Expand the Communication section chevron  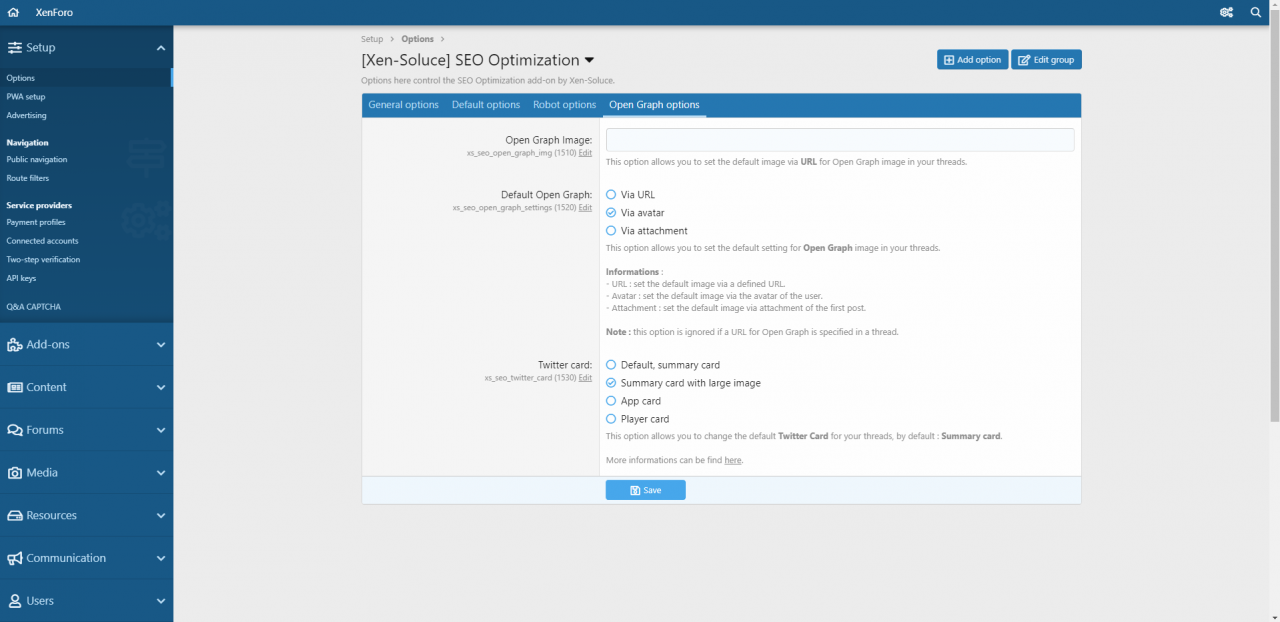(161, 558)
